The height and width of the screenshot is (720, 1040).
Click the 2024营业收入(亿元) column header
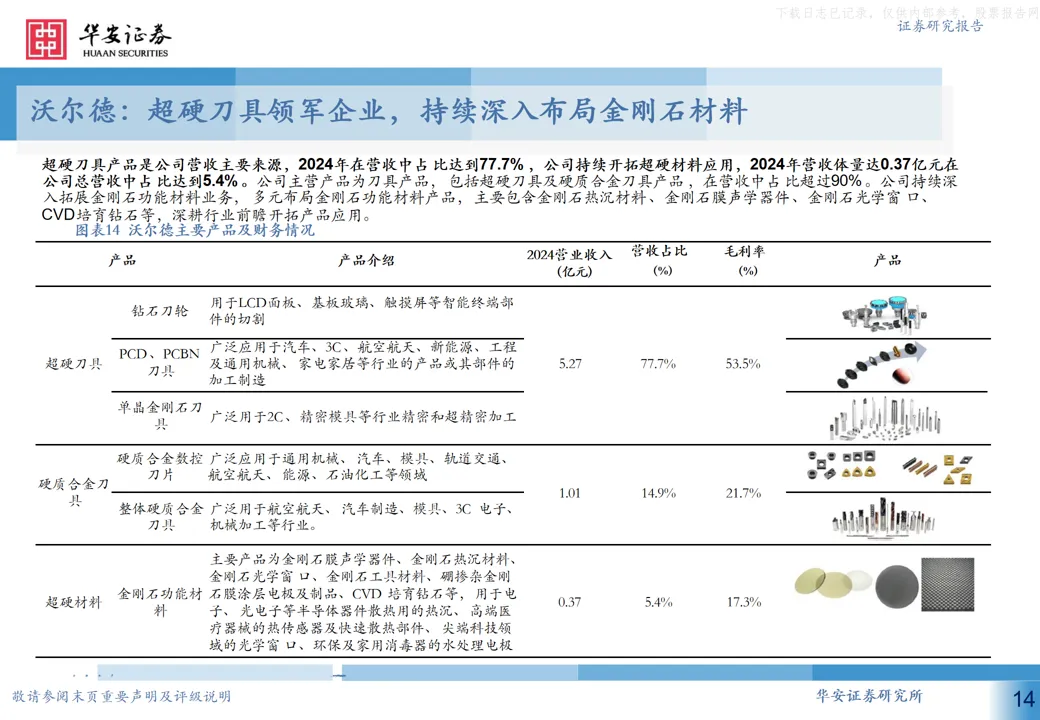[569, 263]
